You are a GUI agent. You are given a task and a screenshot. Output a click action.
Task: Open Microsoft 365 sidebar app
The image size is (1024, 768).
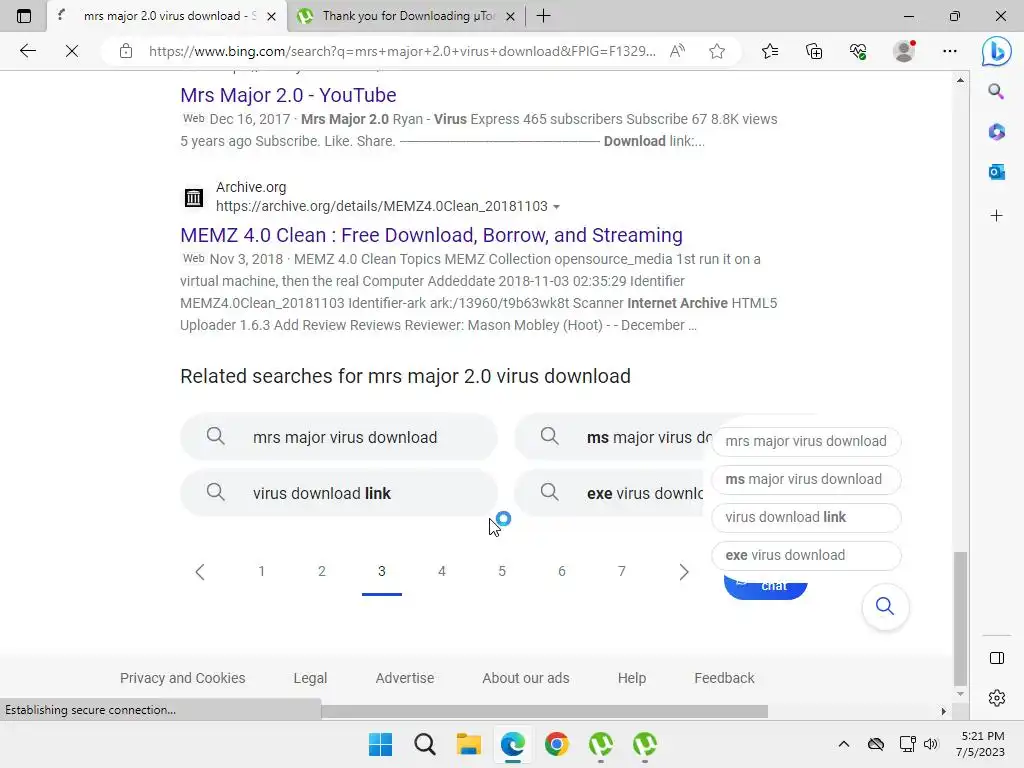coord(996,132)
